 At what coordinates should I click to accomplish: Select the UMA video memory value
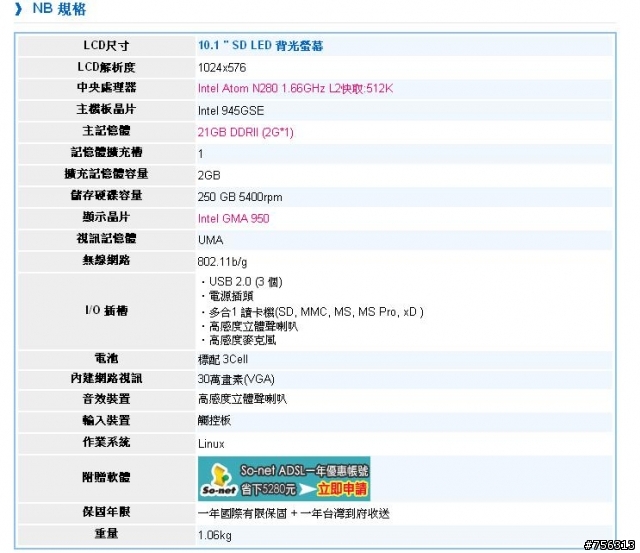[x=211, y=240]
